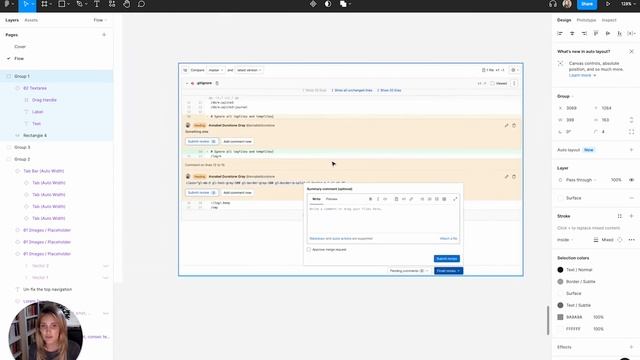This screenshot has height=360, width=640.
Task: Select the Hand tool
Action: click(127, 4)
